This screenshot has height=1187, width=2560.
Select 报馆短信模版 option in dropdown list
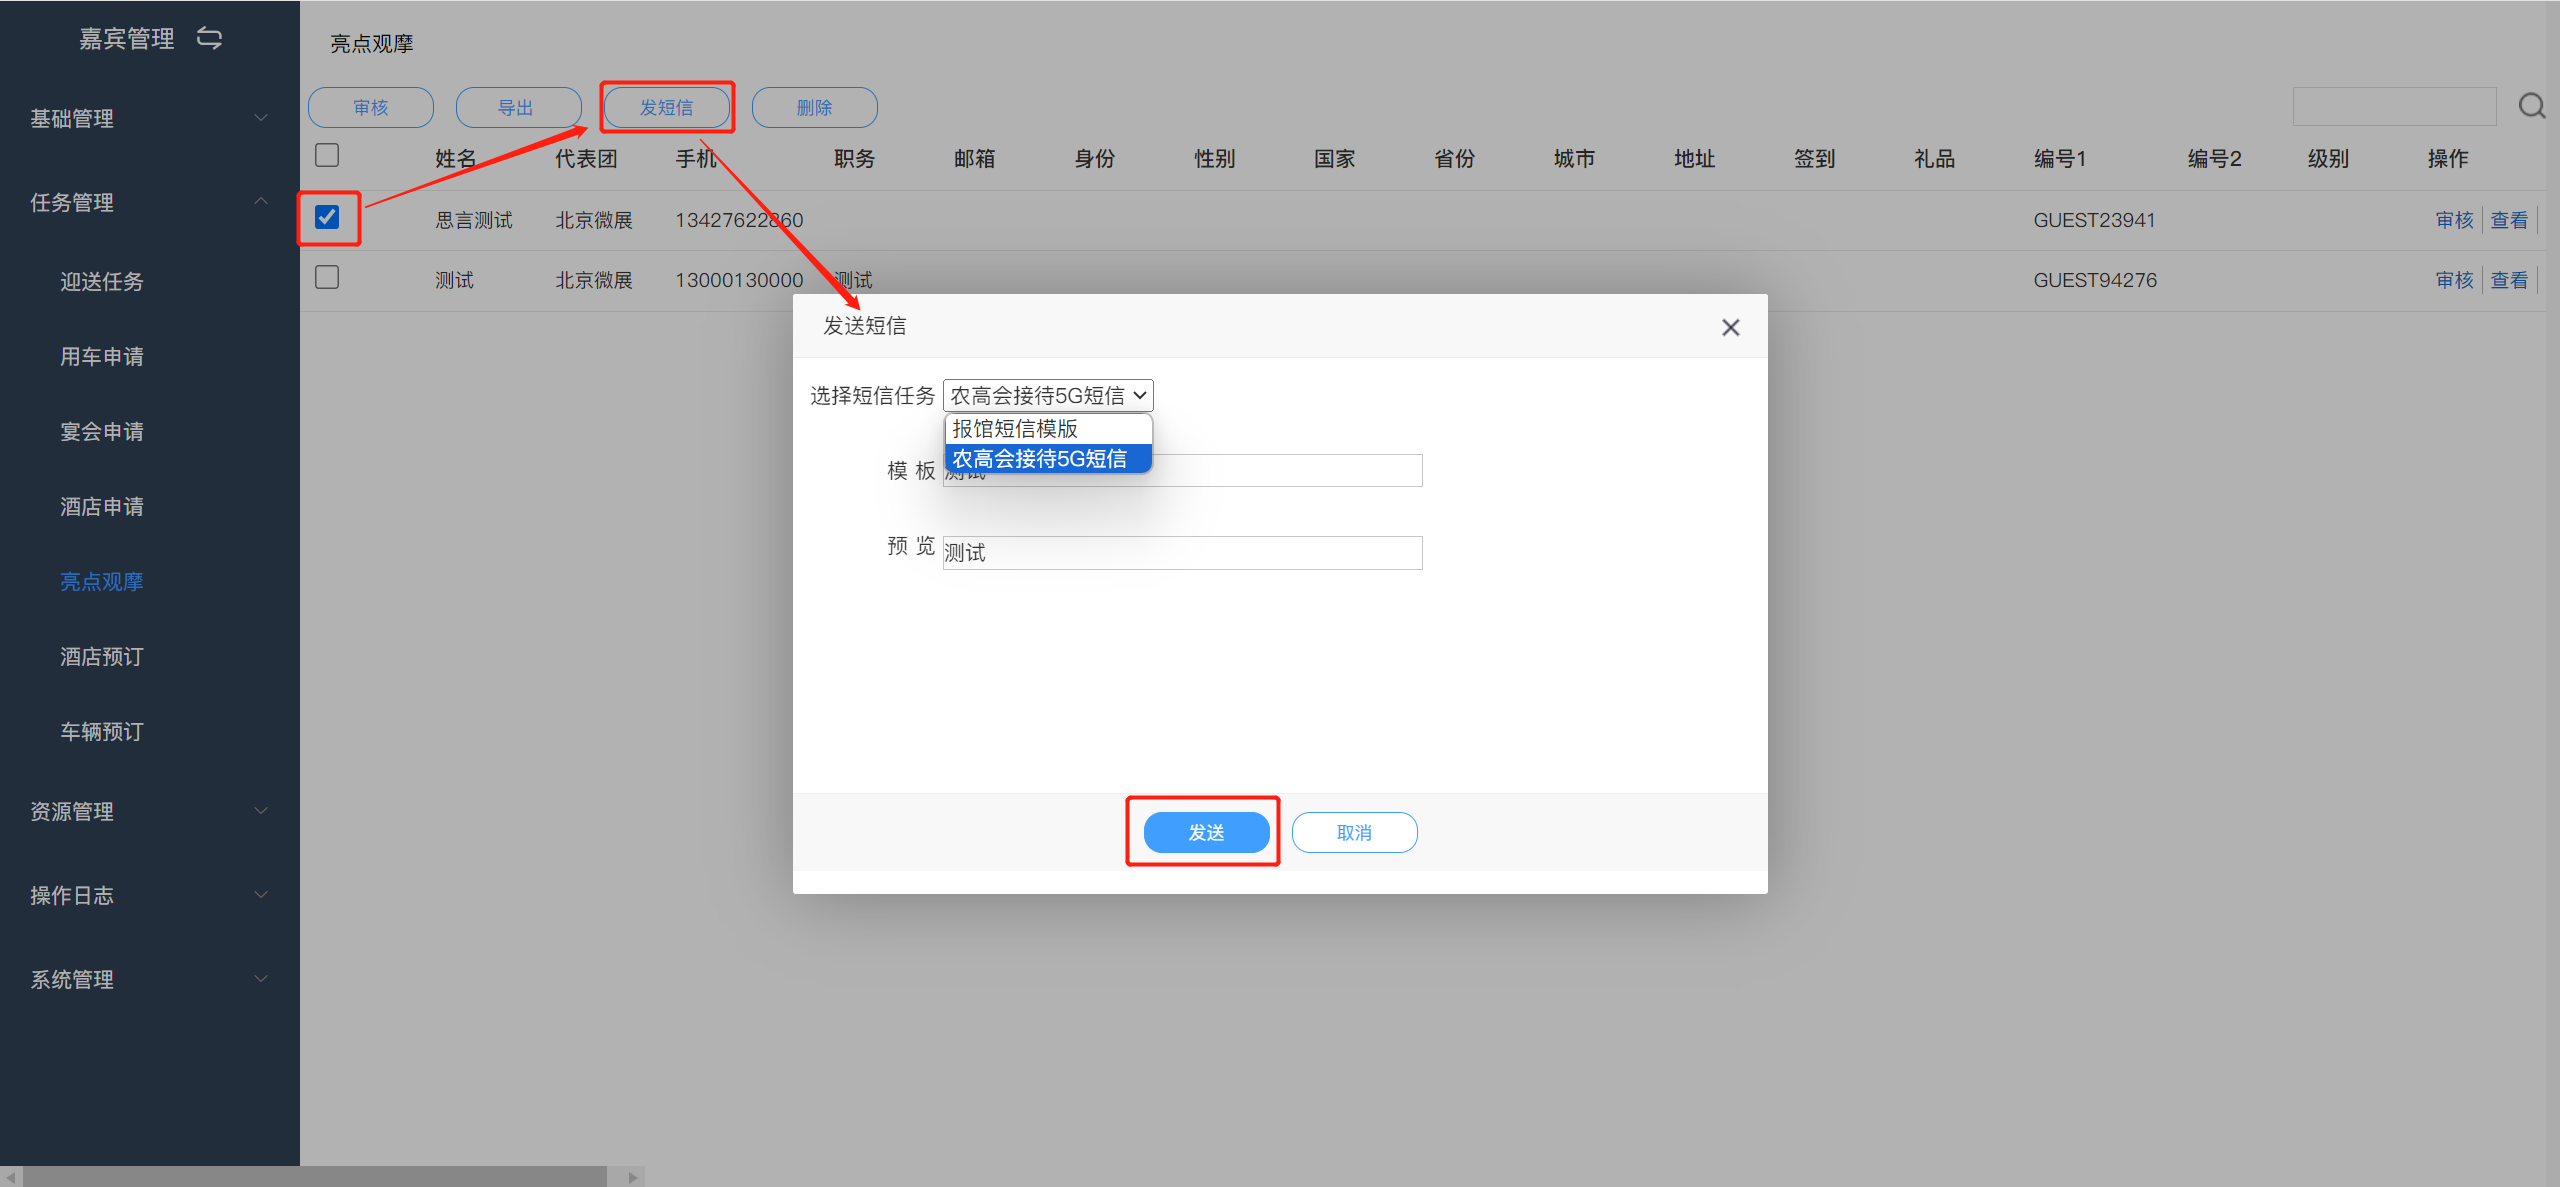coord(1015,429)
